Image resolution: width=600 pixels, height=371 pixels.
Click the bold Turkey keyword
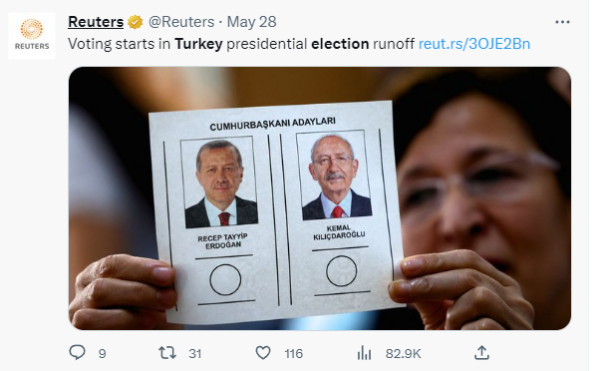pos(199,44)
